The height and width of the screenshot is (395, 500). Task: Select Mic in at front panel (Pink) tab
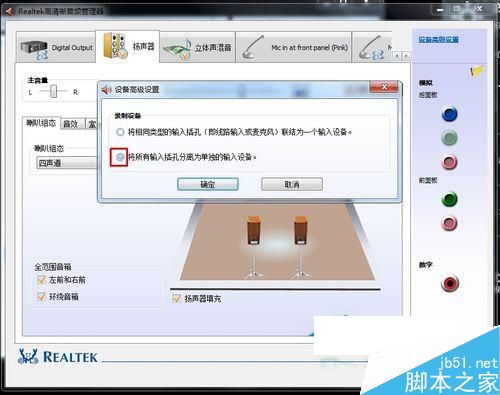point(294,47)
